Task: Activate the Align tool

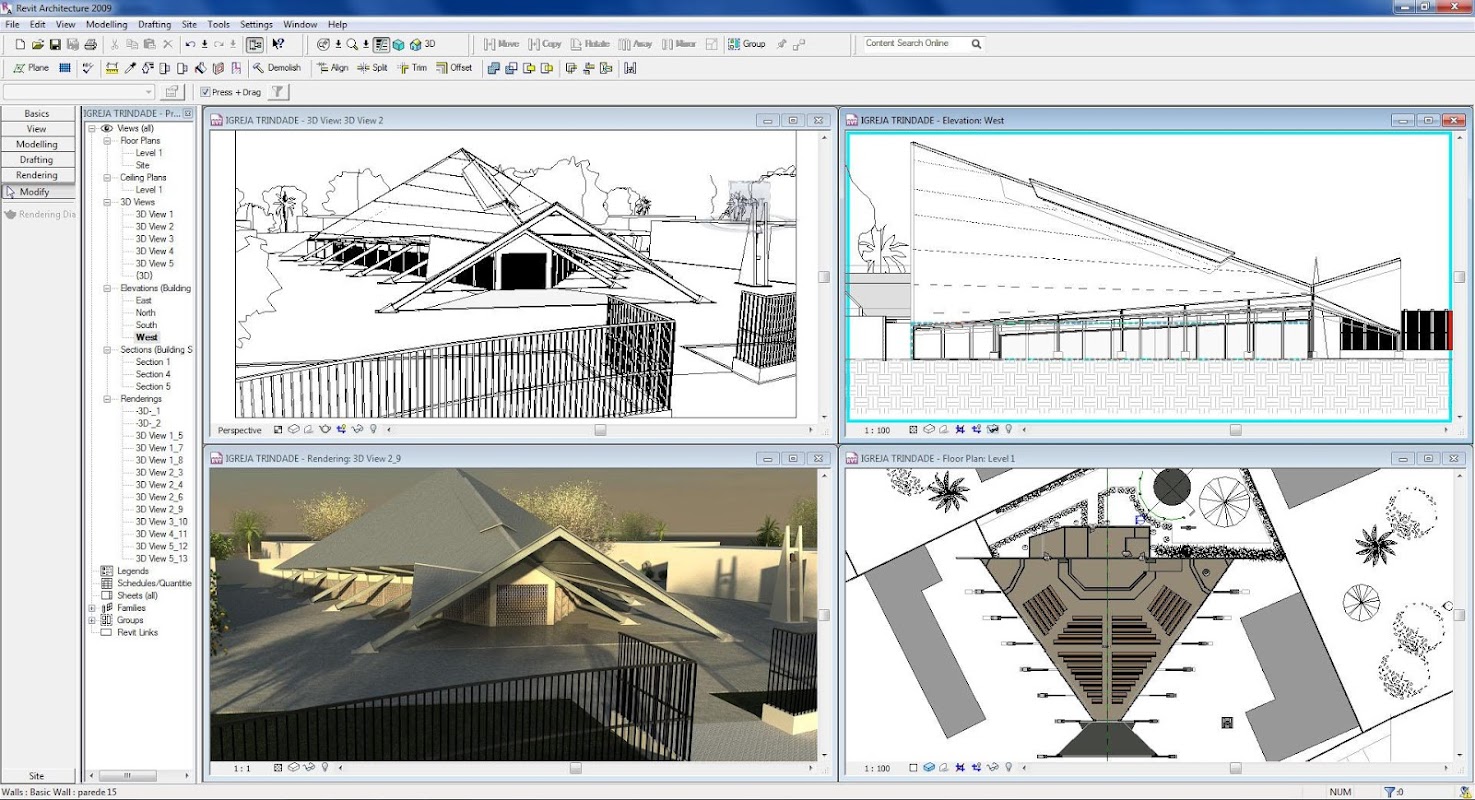Action: 332,68
